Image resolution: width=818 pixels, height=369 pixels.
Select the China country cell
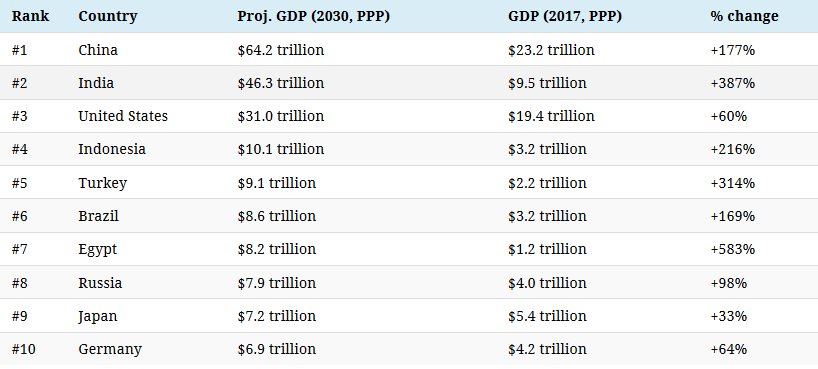98,50
